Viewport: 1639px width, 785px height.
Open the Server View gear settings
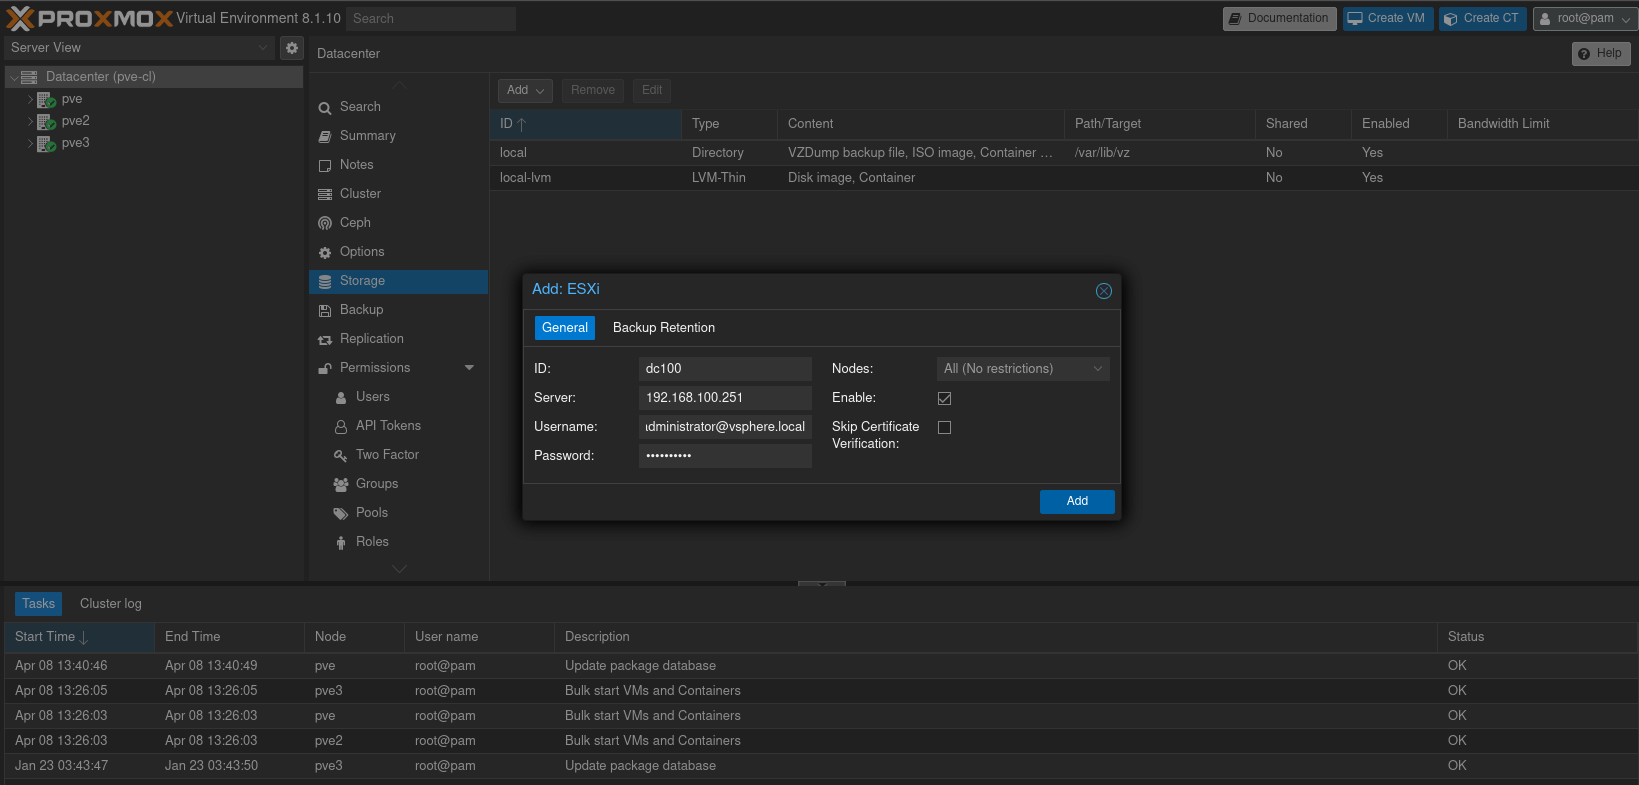291,47
